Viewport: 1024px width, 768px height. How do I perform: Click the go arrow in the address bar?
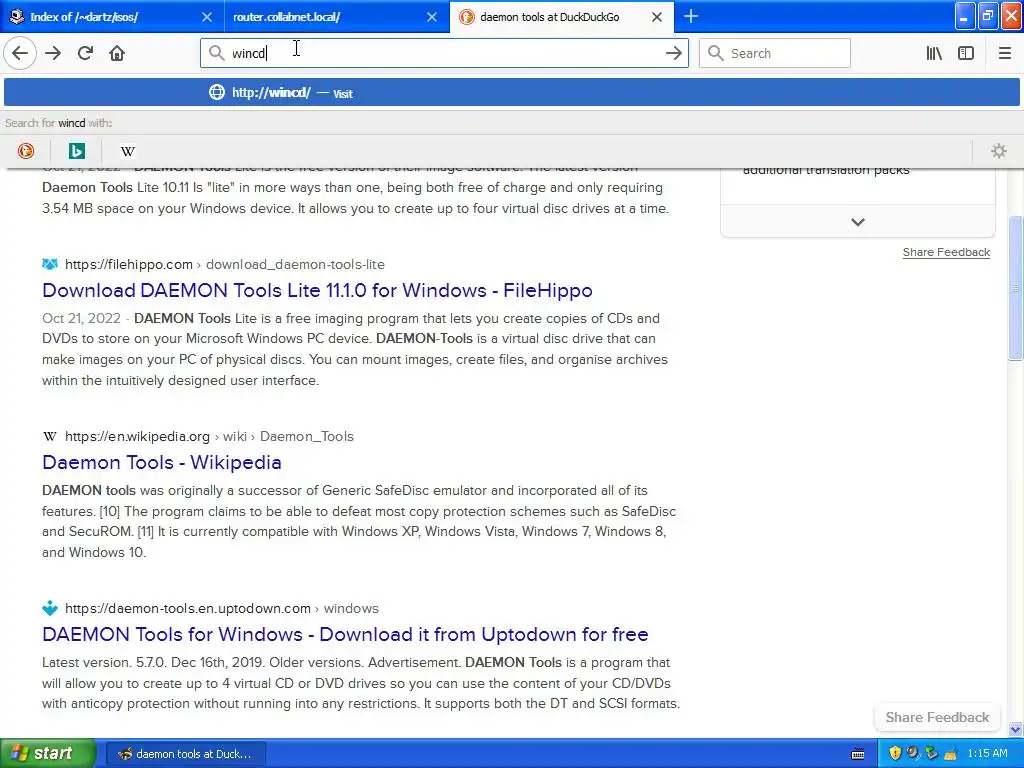(673, 53)
